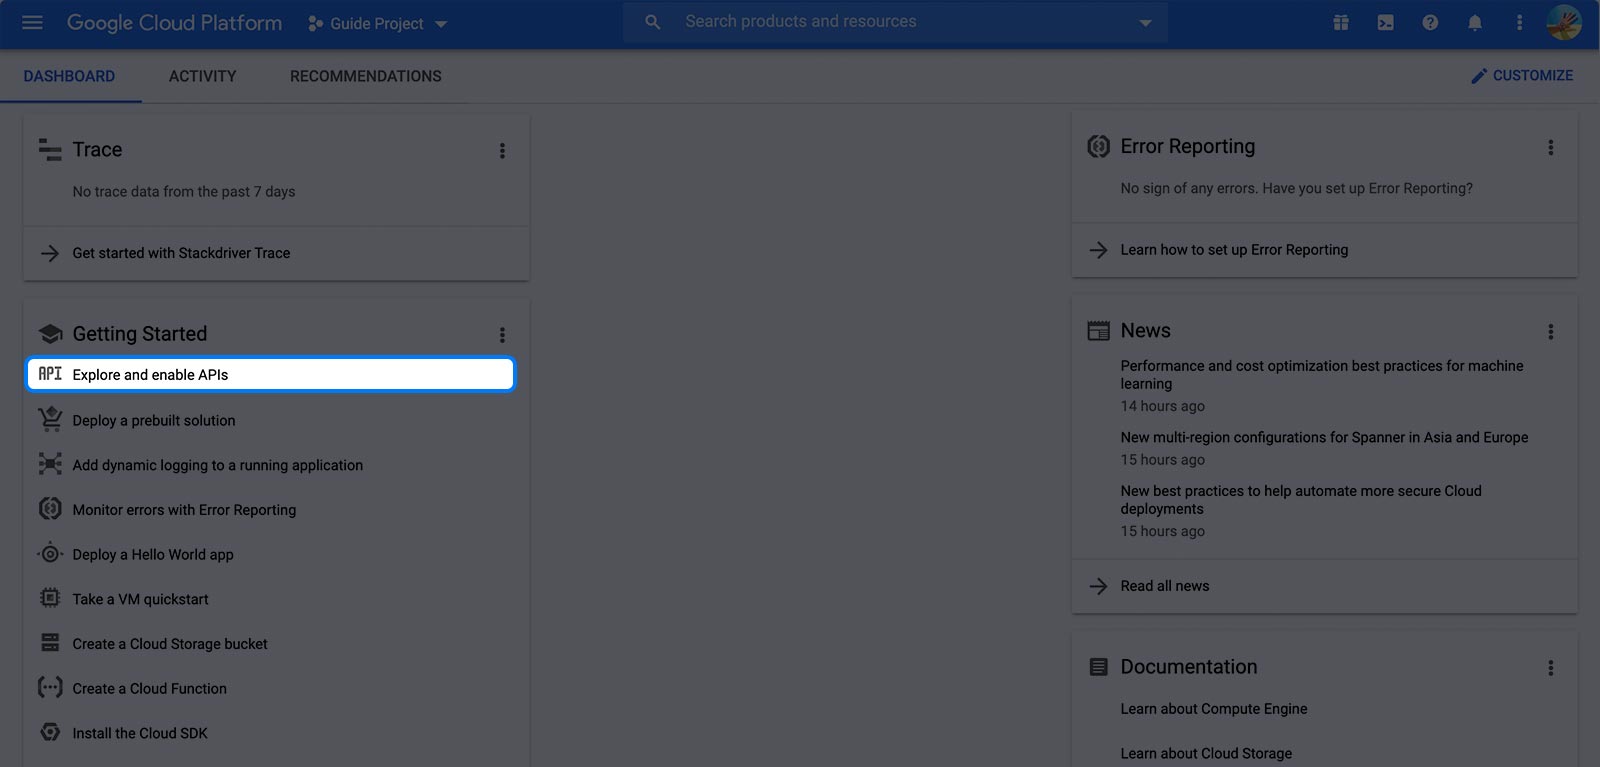This screenshot has width=1600, height=767.
Task: Click the Google Cloud Platform logo text
Action: click(174, 23)
